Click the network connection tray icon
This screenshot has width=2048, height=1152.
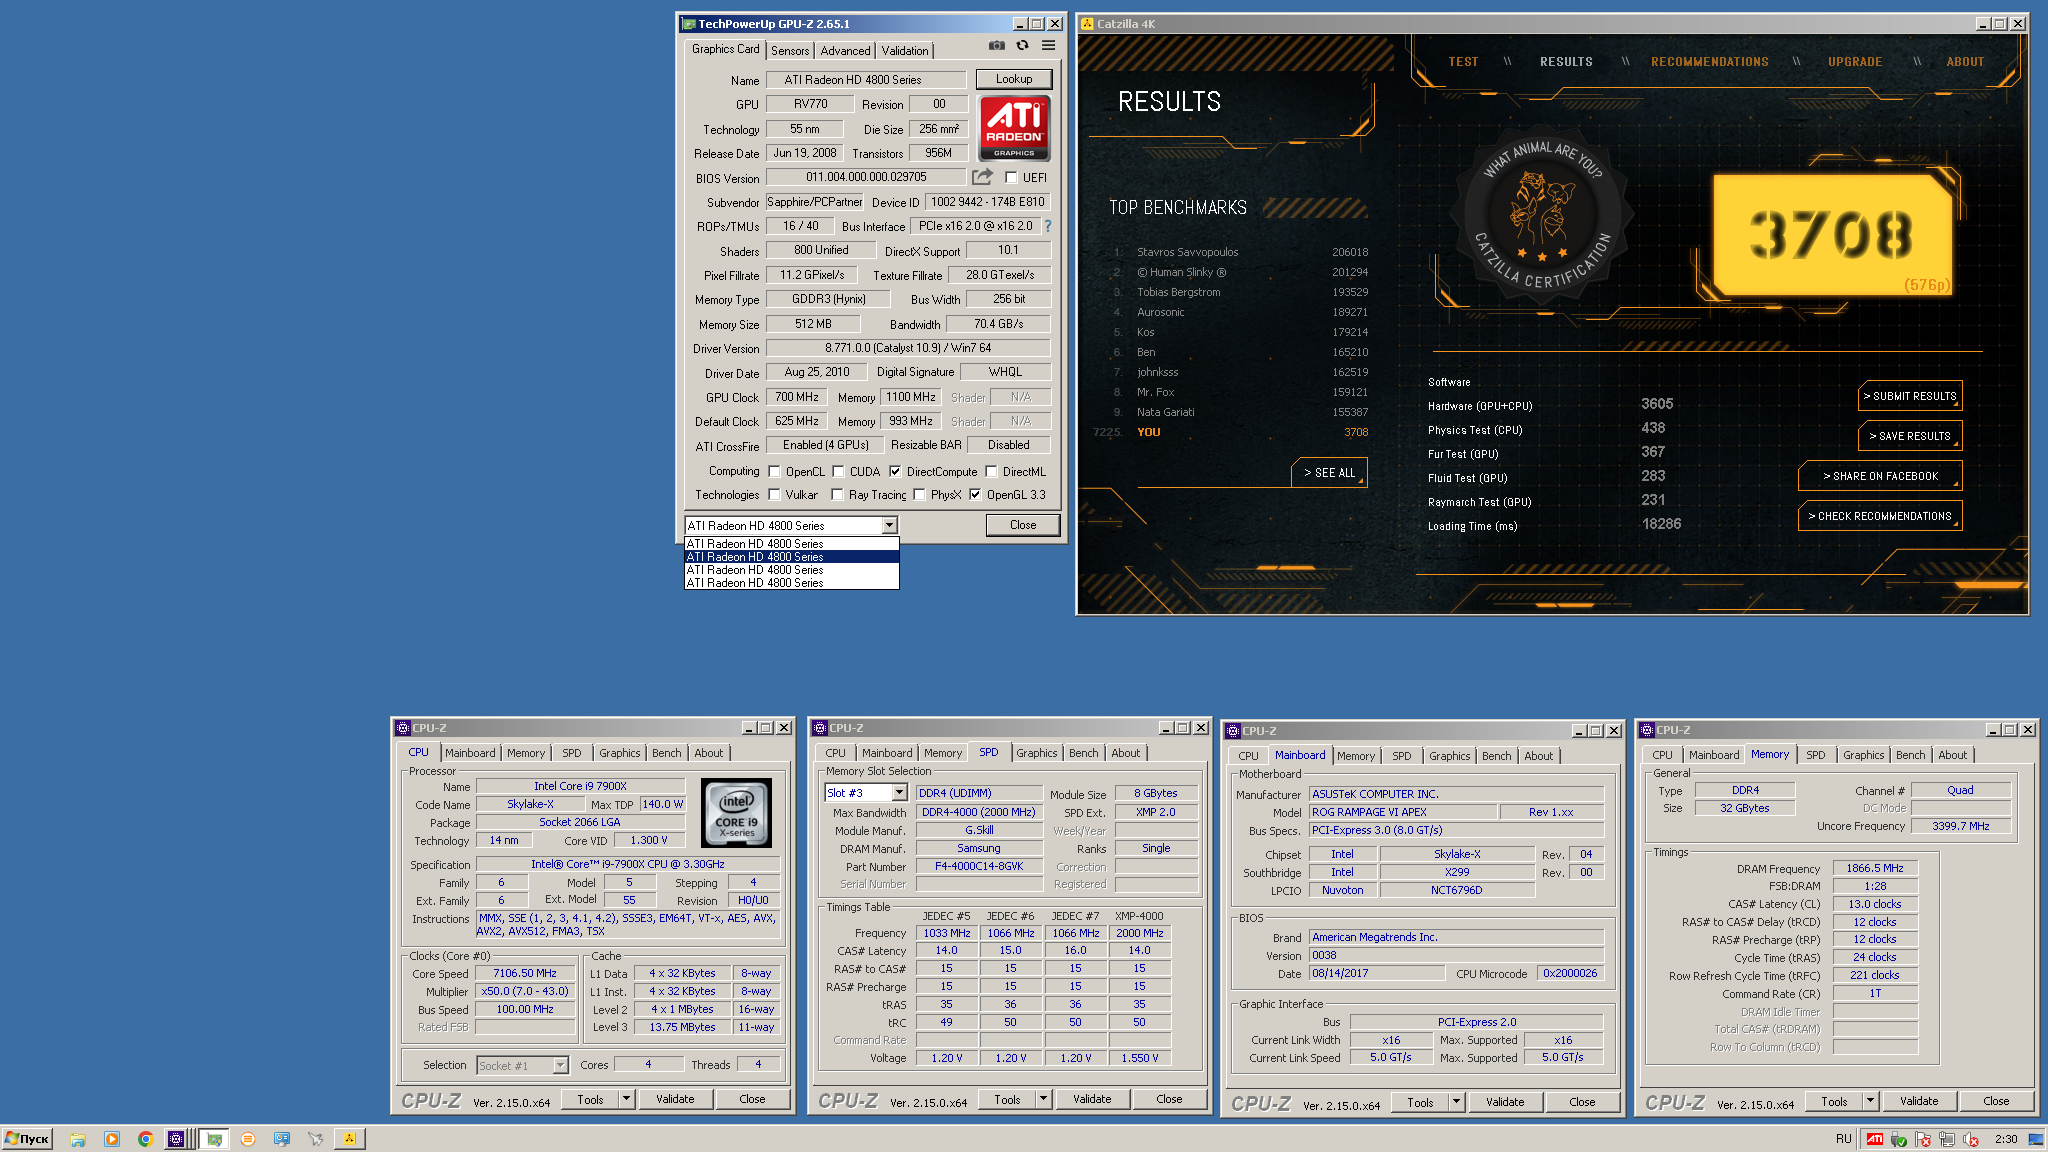pyautogui.click(x=1946, y=1139)
